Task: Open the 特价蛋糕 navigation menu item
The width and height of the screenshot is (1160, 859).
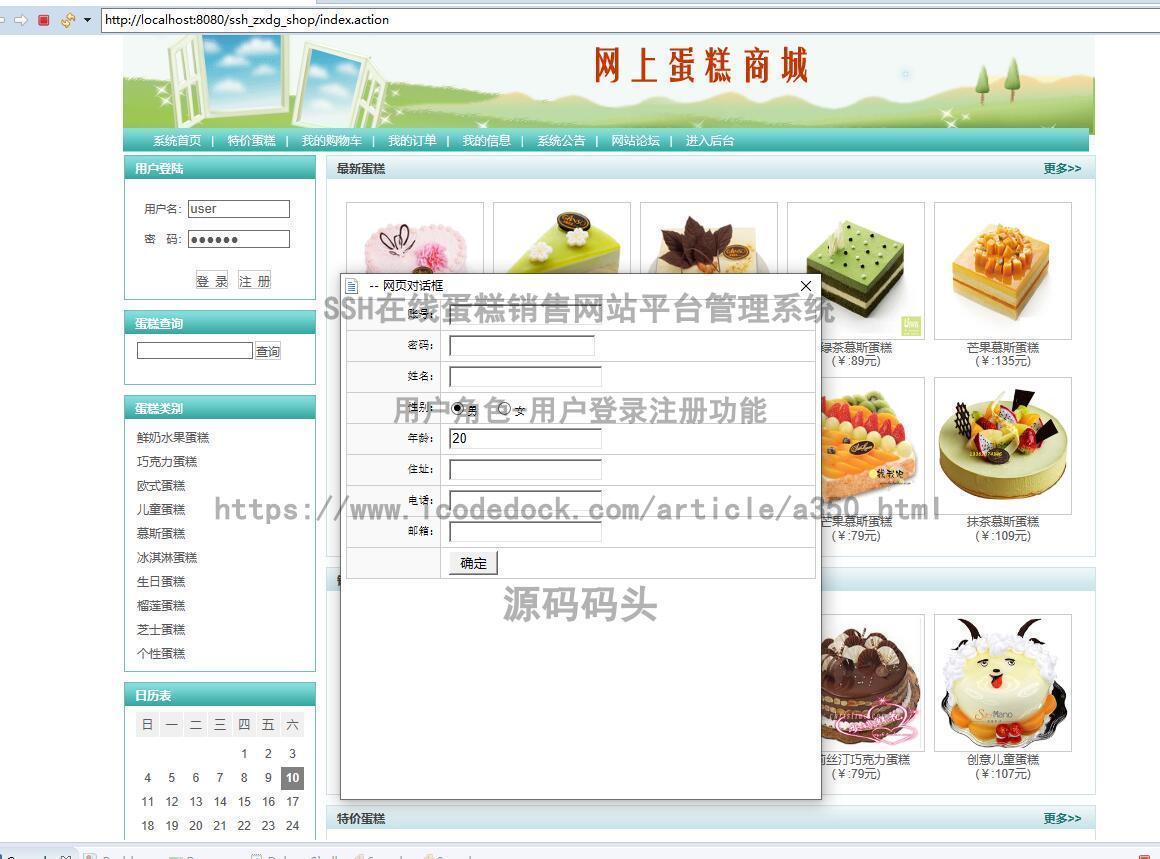Action: 252,141
